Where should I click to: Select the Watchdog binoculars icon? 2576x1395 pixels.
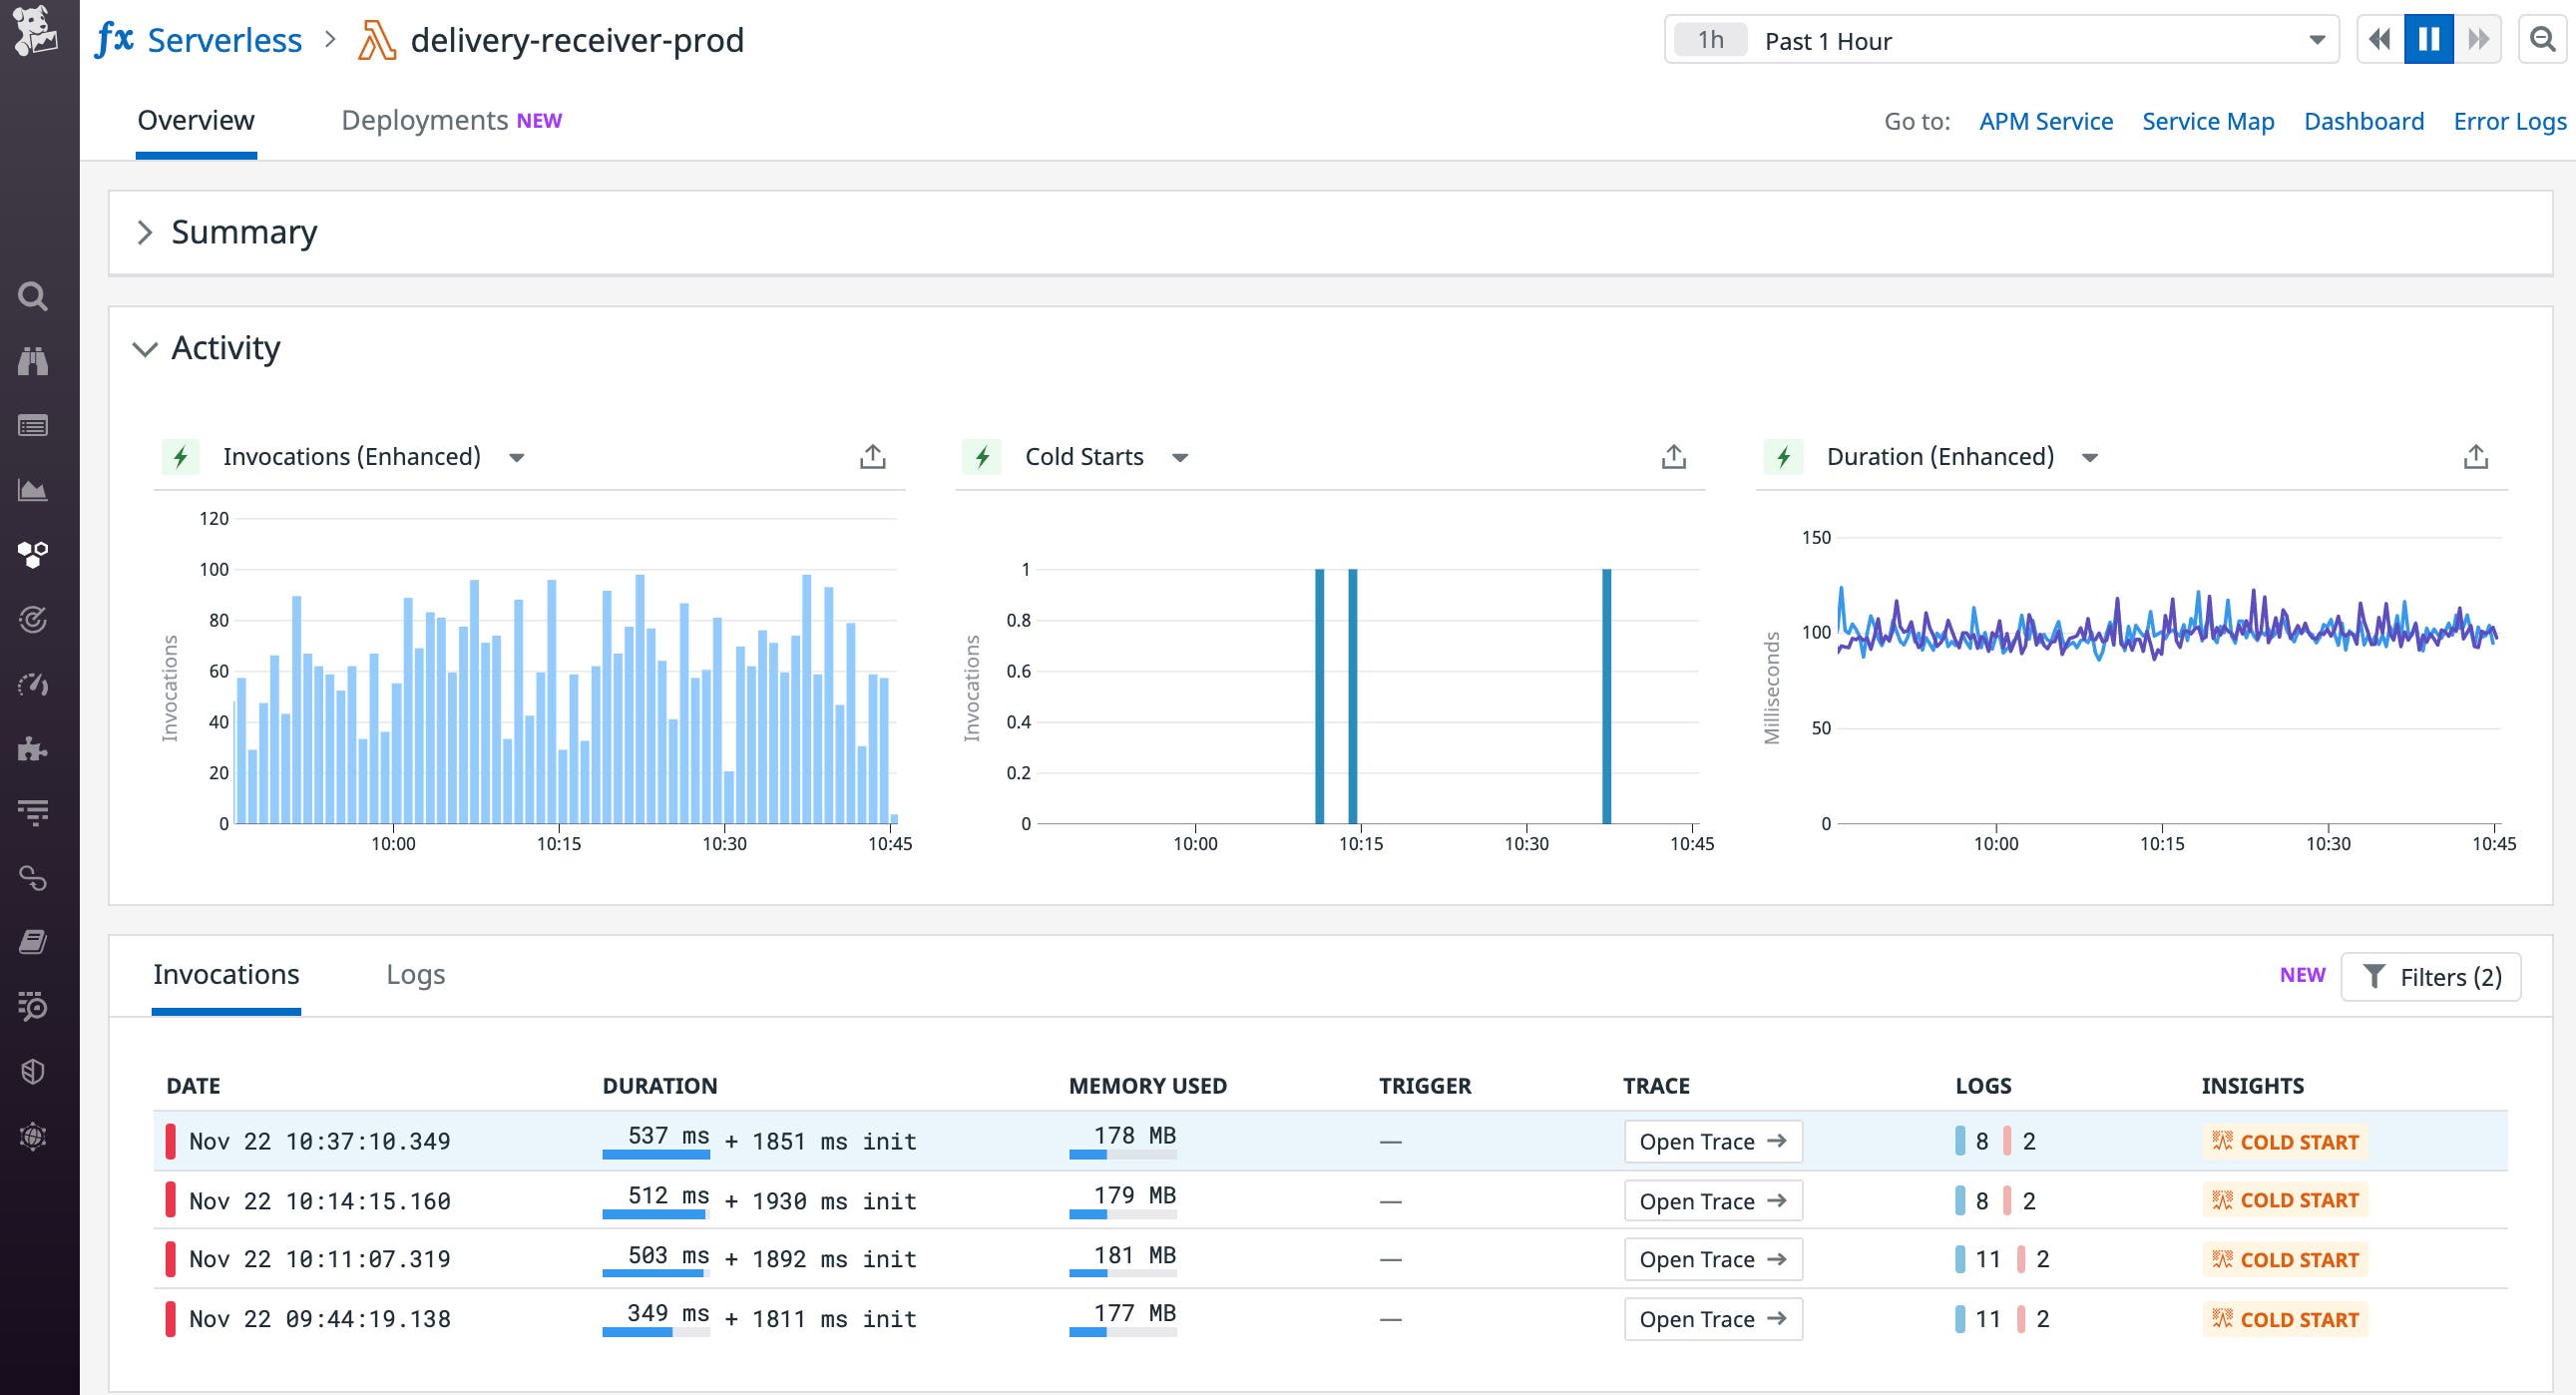pos(33,361)
